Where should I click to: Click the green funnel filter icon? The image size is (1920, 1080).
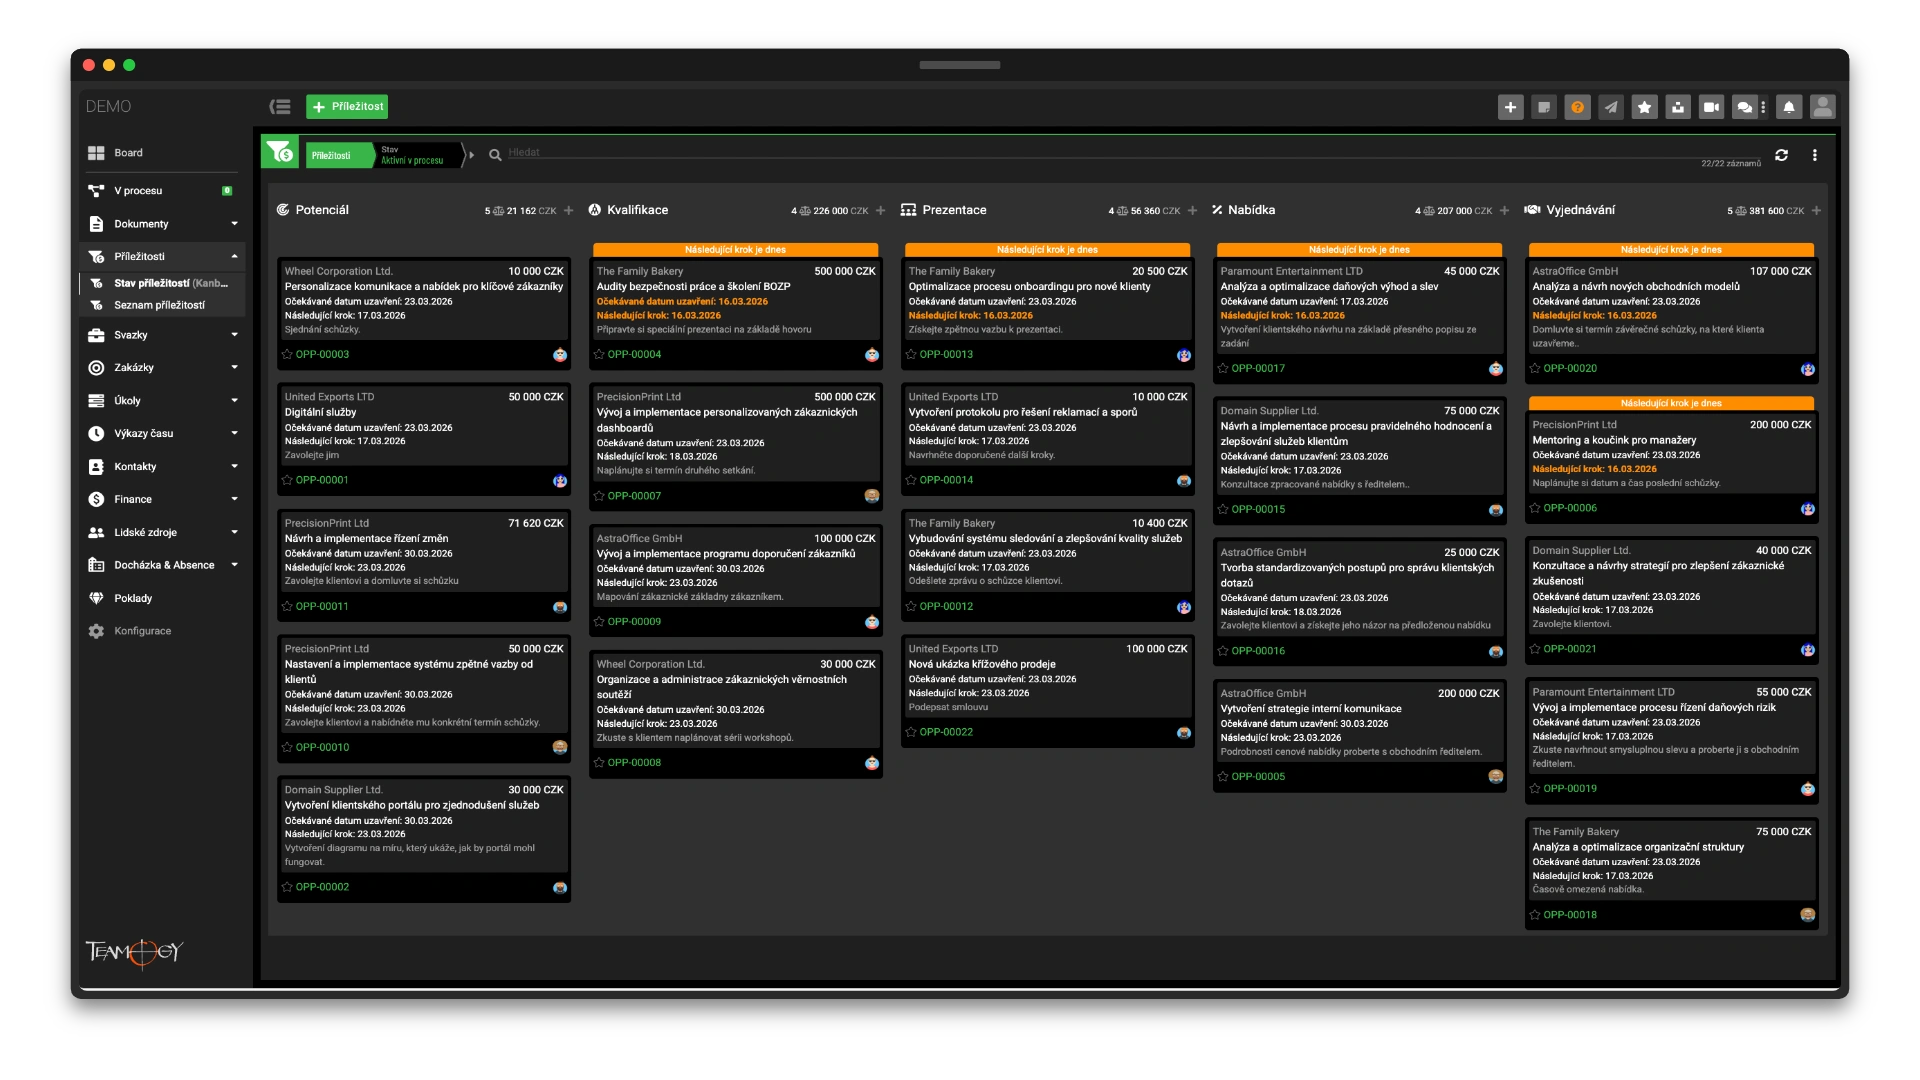pos(281,154)
